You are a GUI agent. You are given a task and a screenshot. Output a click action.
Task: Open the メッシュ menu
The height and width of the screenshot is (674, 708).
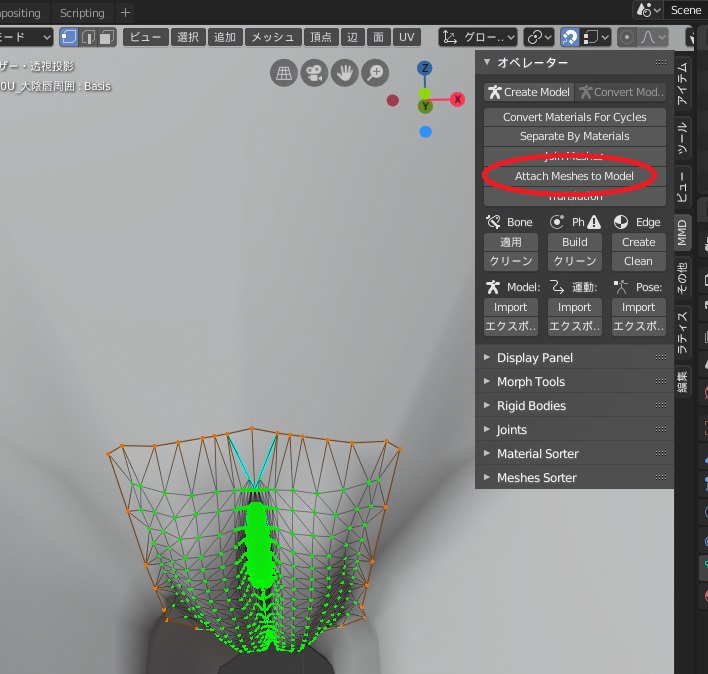tap(272, 37)
